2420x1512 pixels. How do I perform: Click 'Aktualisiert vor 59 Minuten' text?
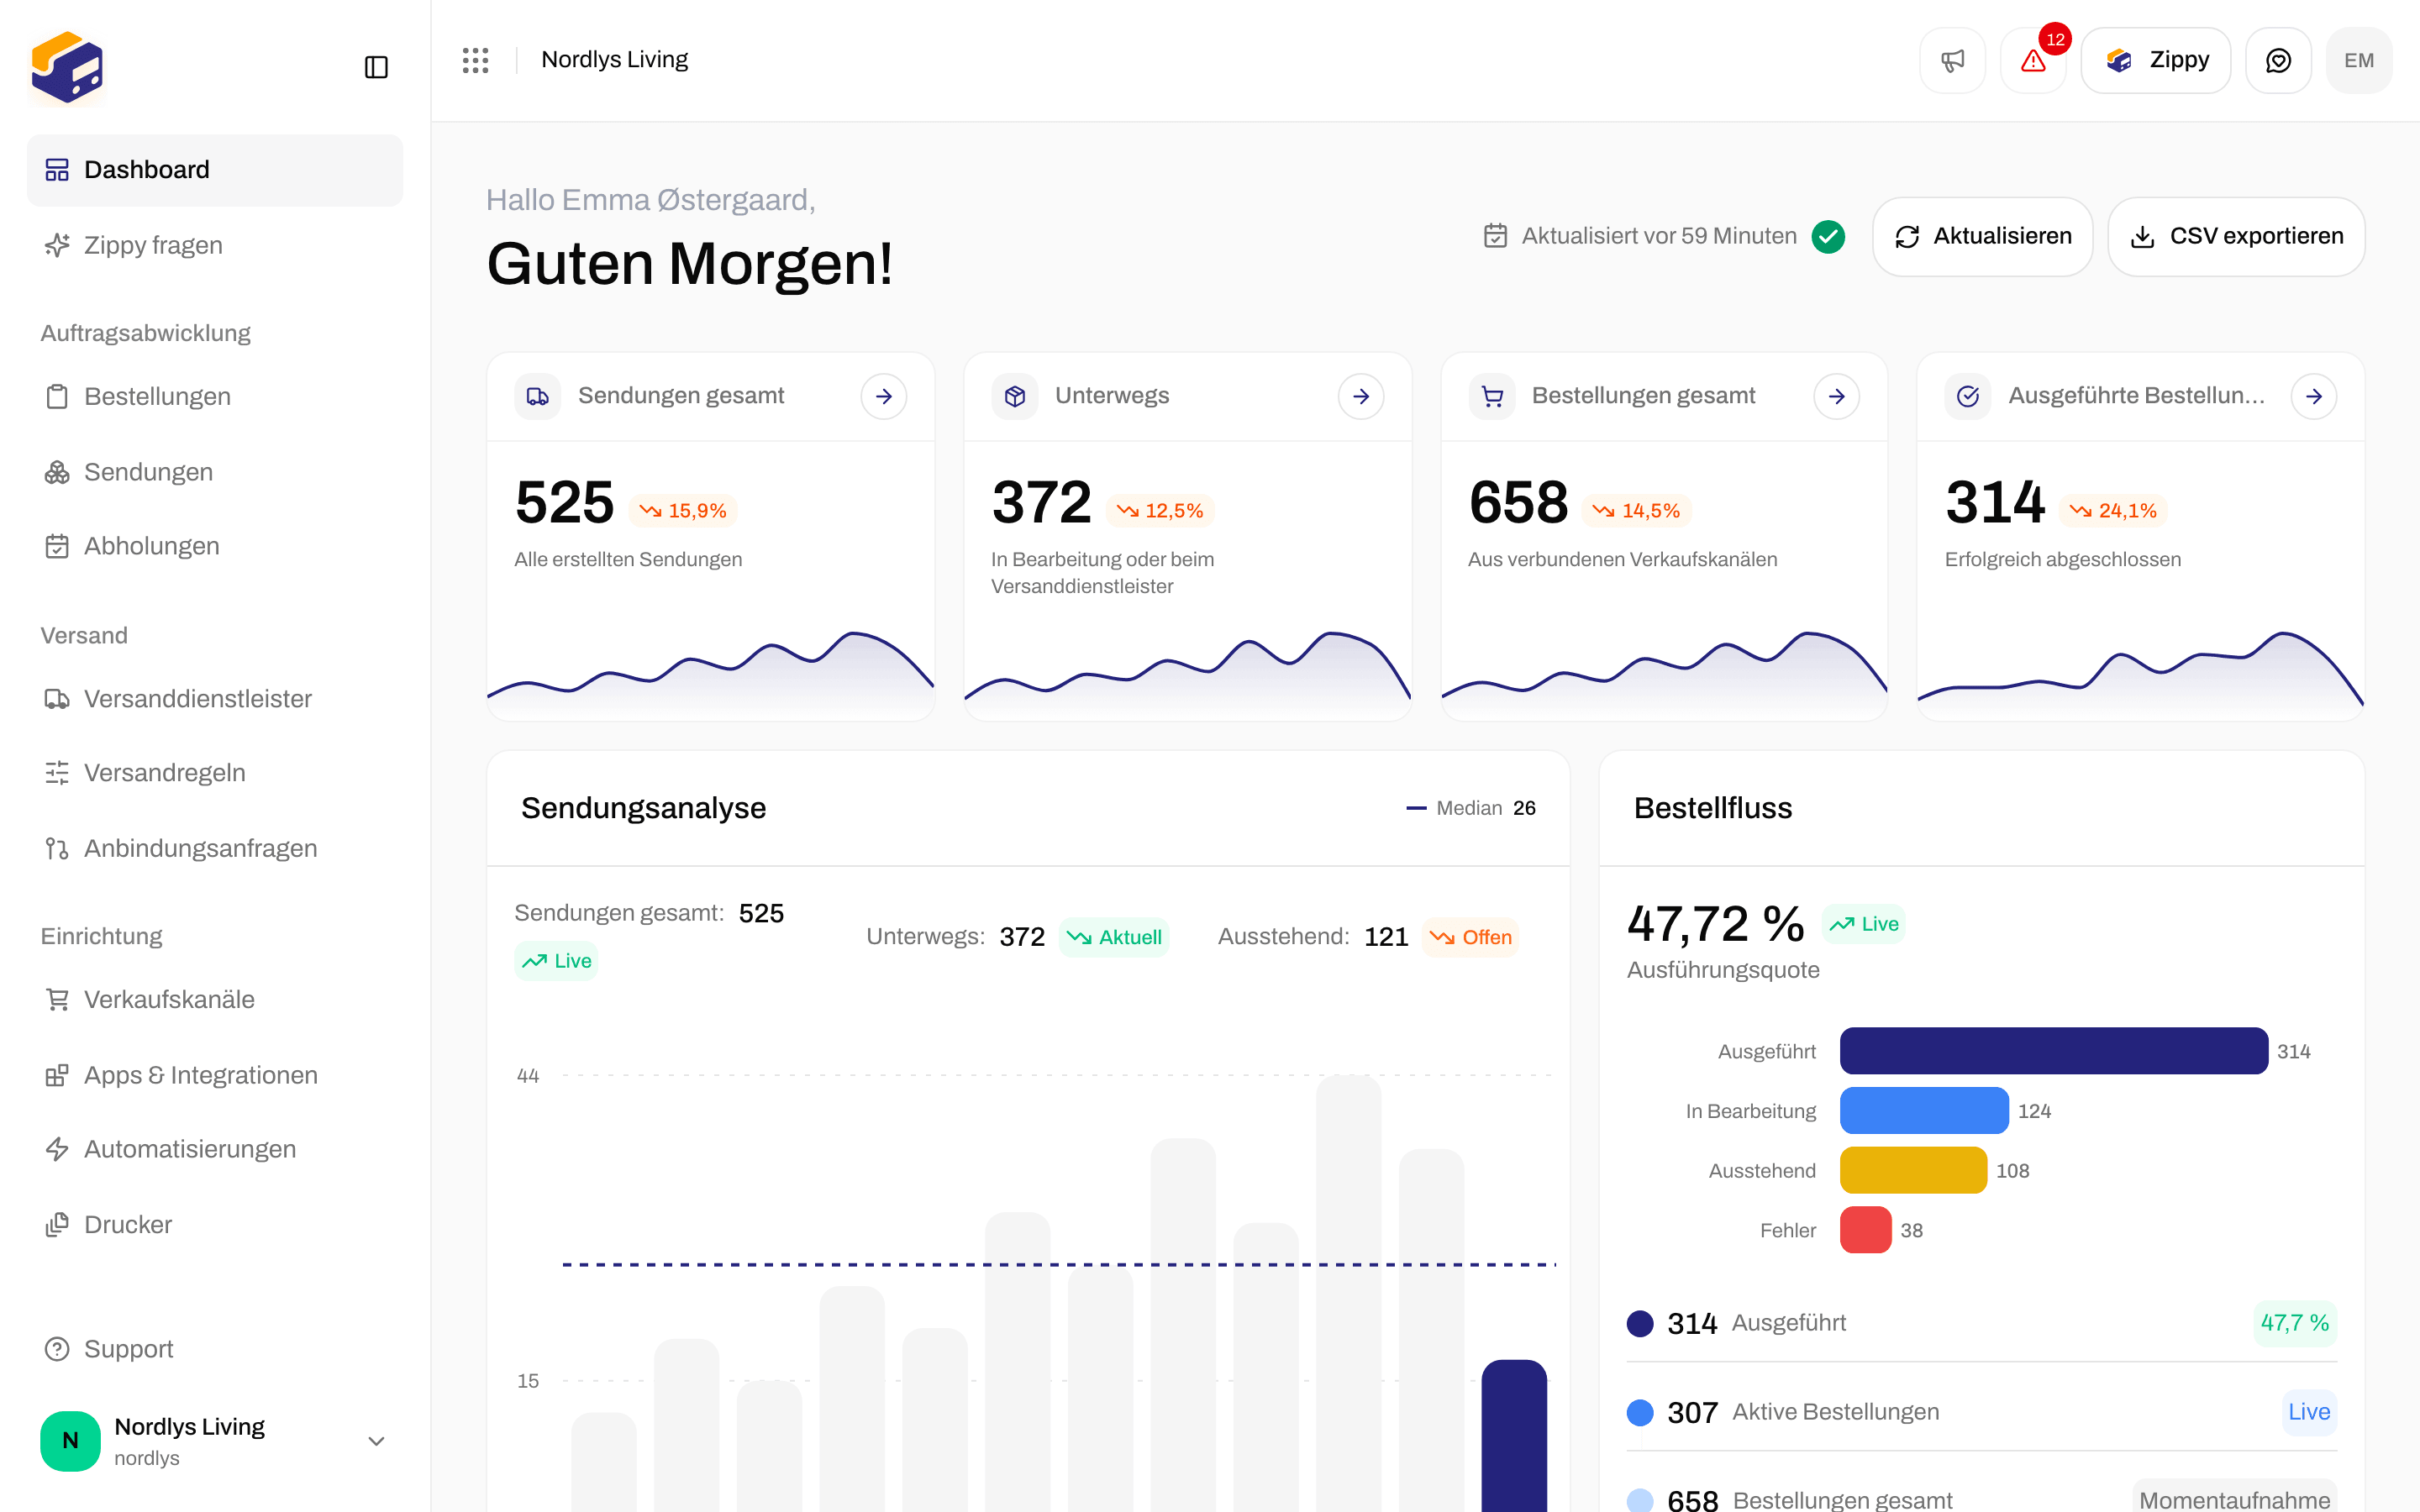[1659, 236]
